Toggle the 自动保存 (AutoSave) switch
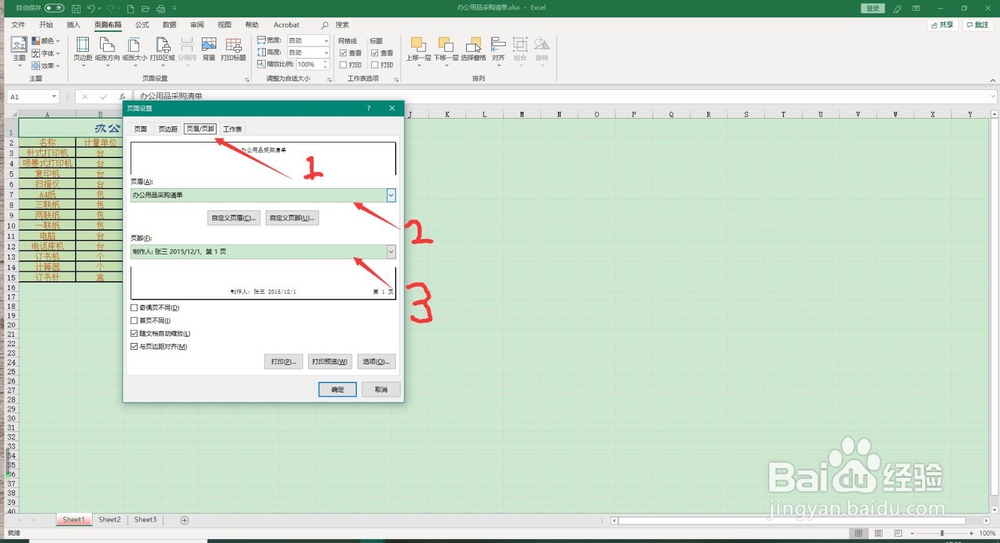 [x=54, y=8]
